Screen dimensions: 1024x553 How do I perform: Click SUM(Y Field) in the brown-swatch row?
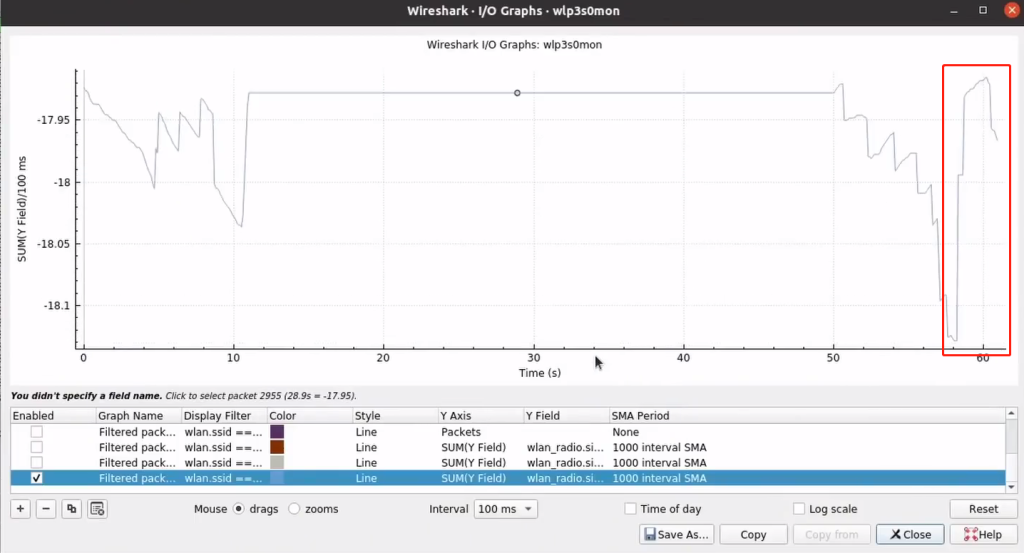click(473, 447)
